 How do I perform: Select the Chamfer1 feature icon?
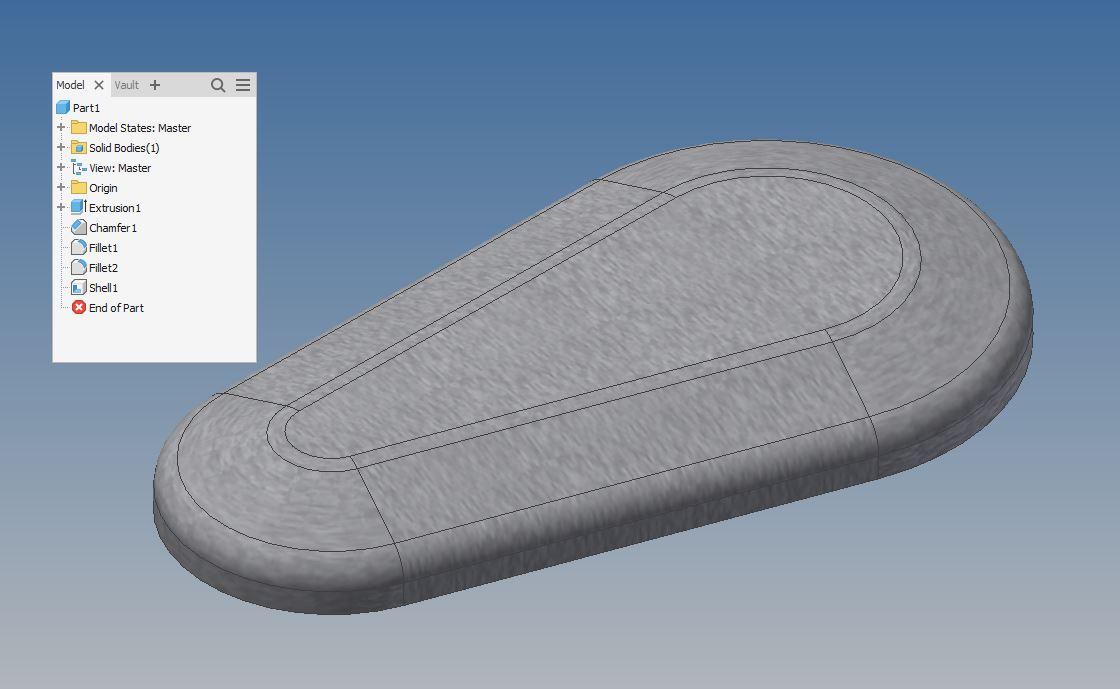79,228
